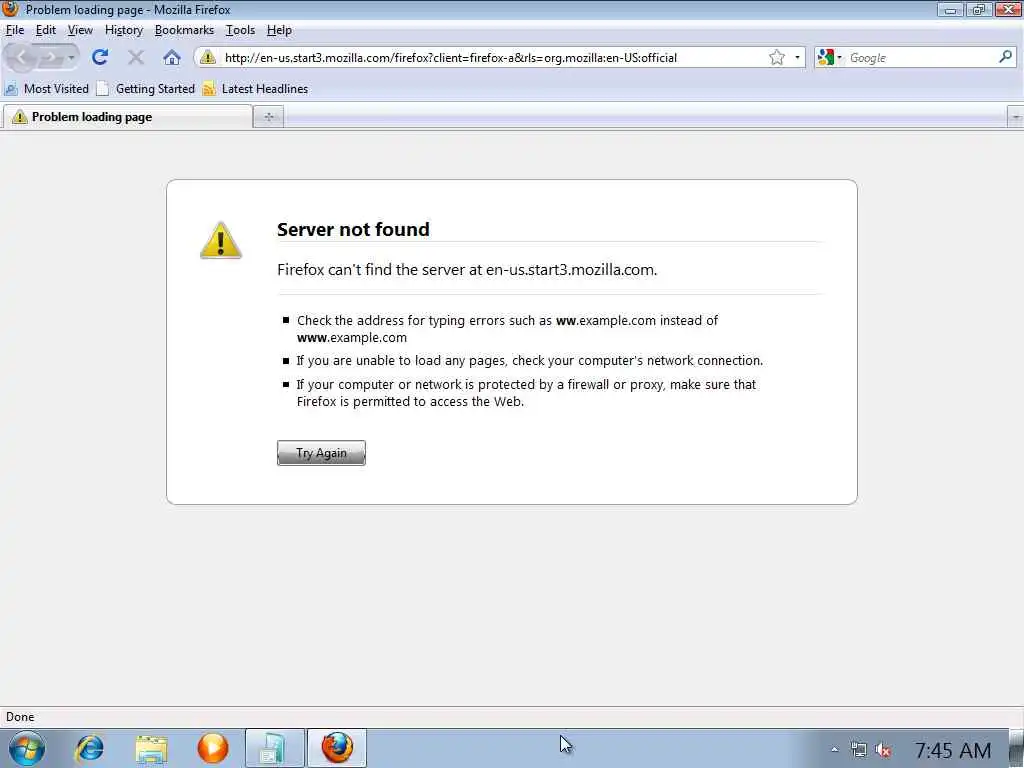Click the 7:45 AM clock
This screenshot has height=768, width=1024.
(x=953, y=750)
